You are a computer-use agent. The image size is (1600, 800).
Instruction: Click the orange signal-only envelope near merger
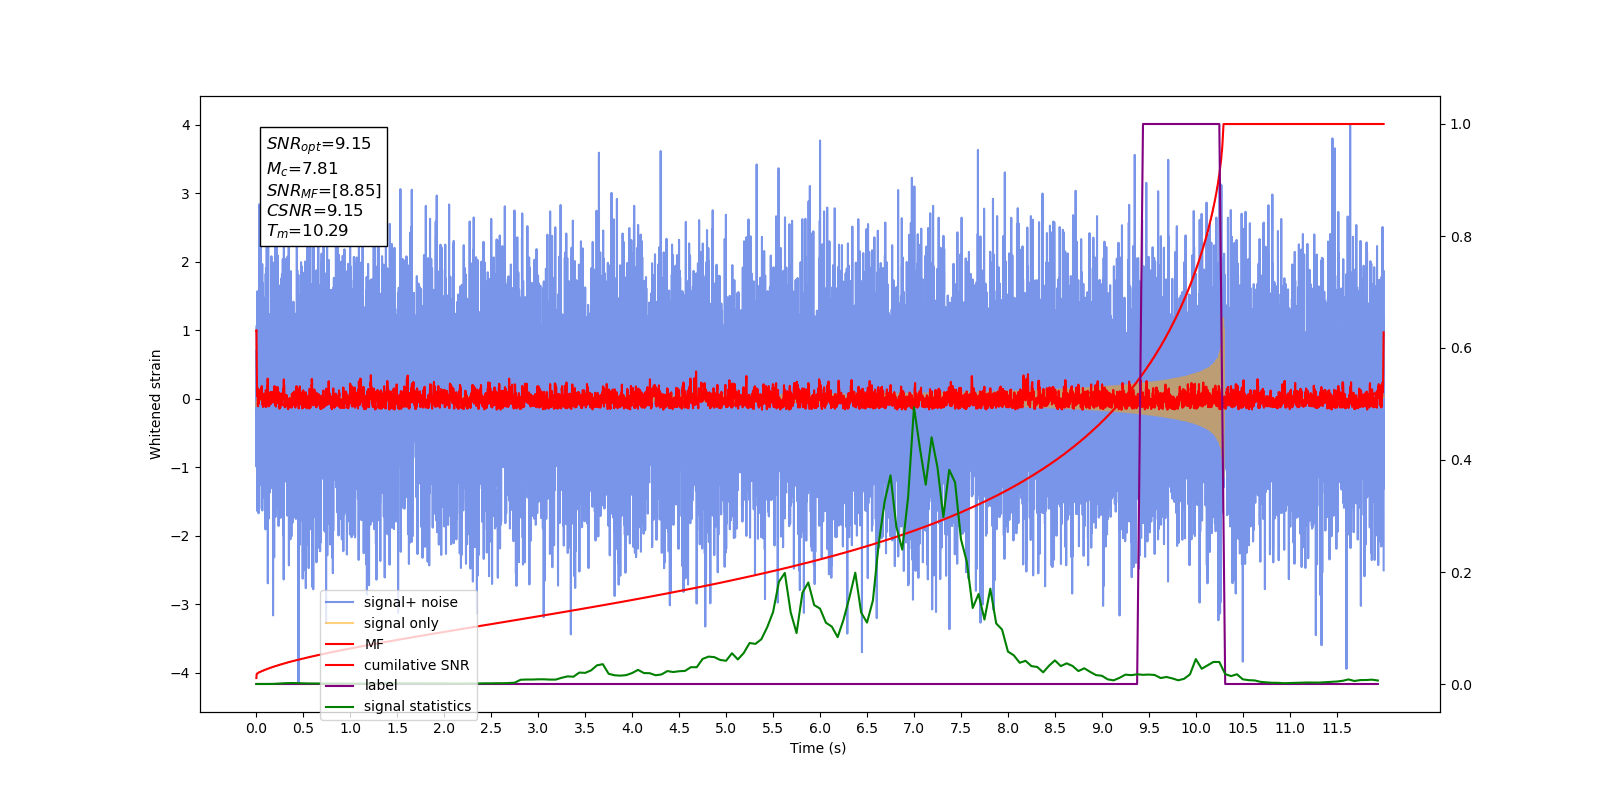tap(1205, 398)
